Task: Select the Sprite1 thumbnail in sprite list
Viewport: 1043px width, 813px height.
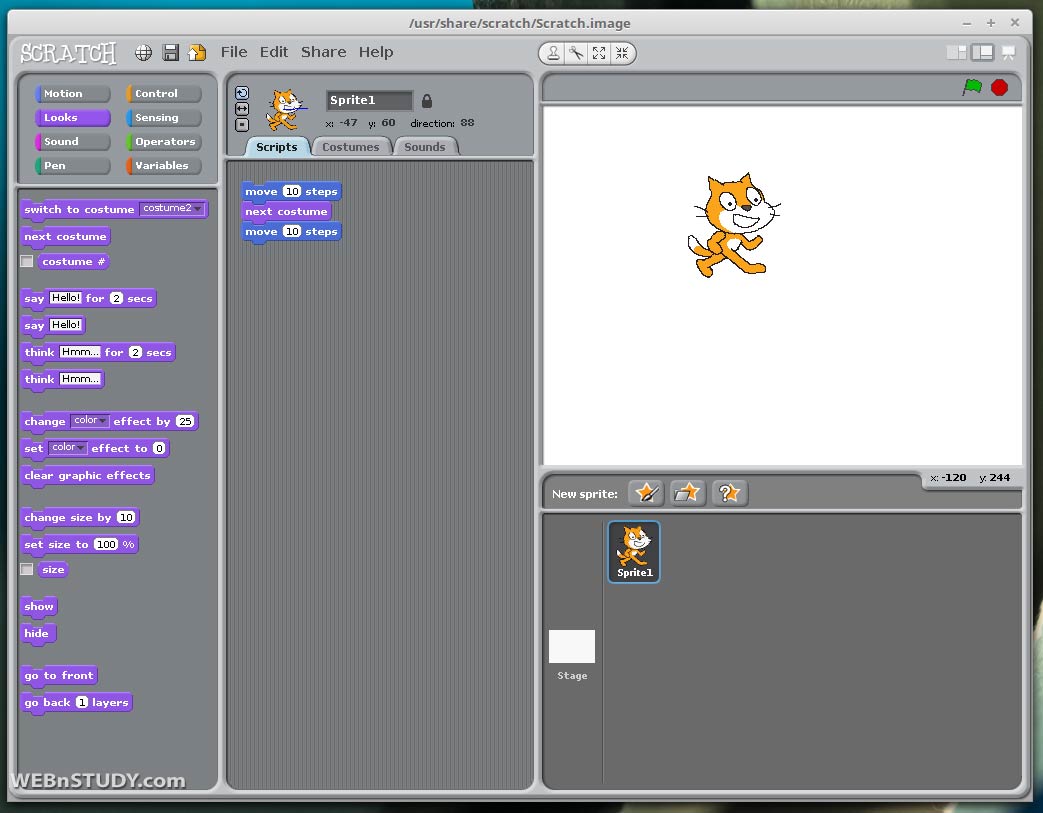Action: [634, 552]
